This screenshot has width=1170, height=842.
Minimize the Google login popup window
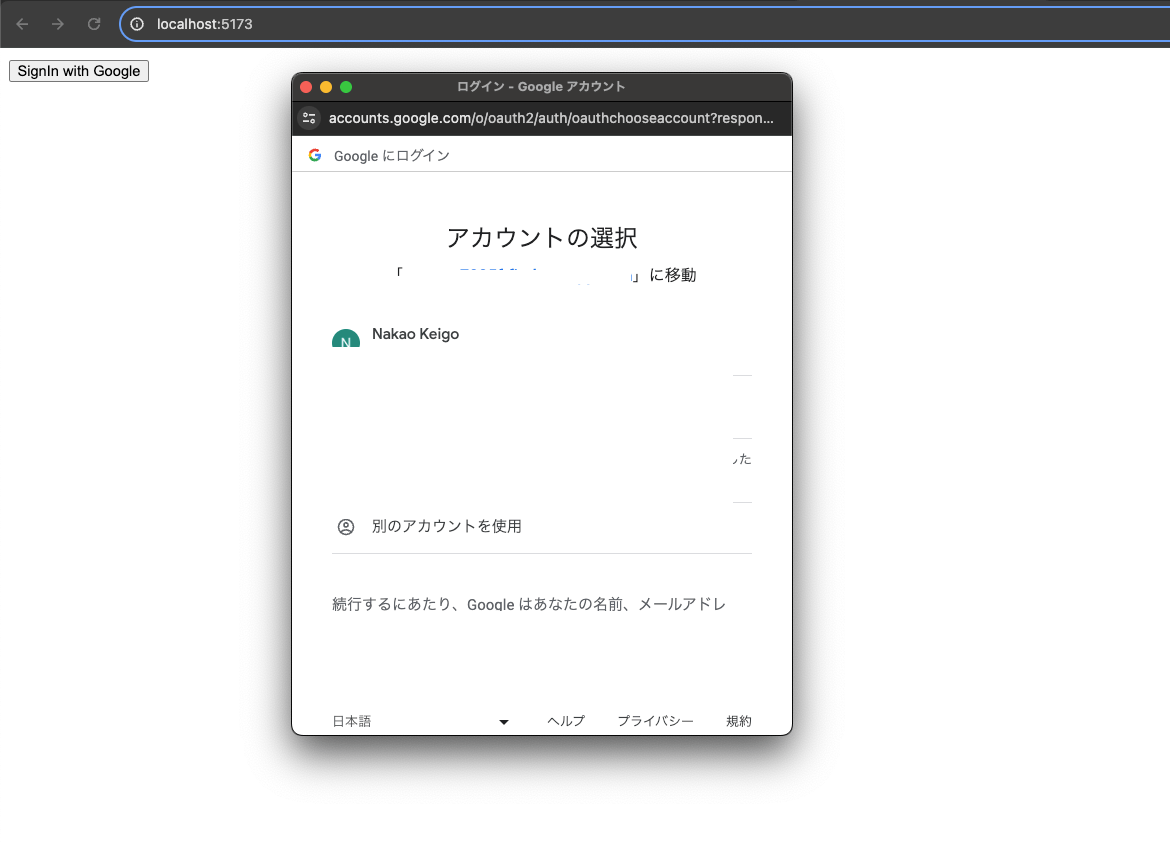(x=326, y=87)
